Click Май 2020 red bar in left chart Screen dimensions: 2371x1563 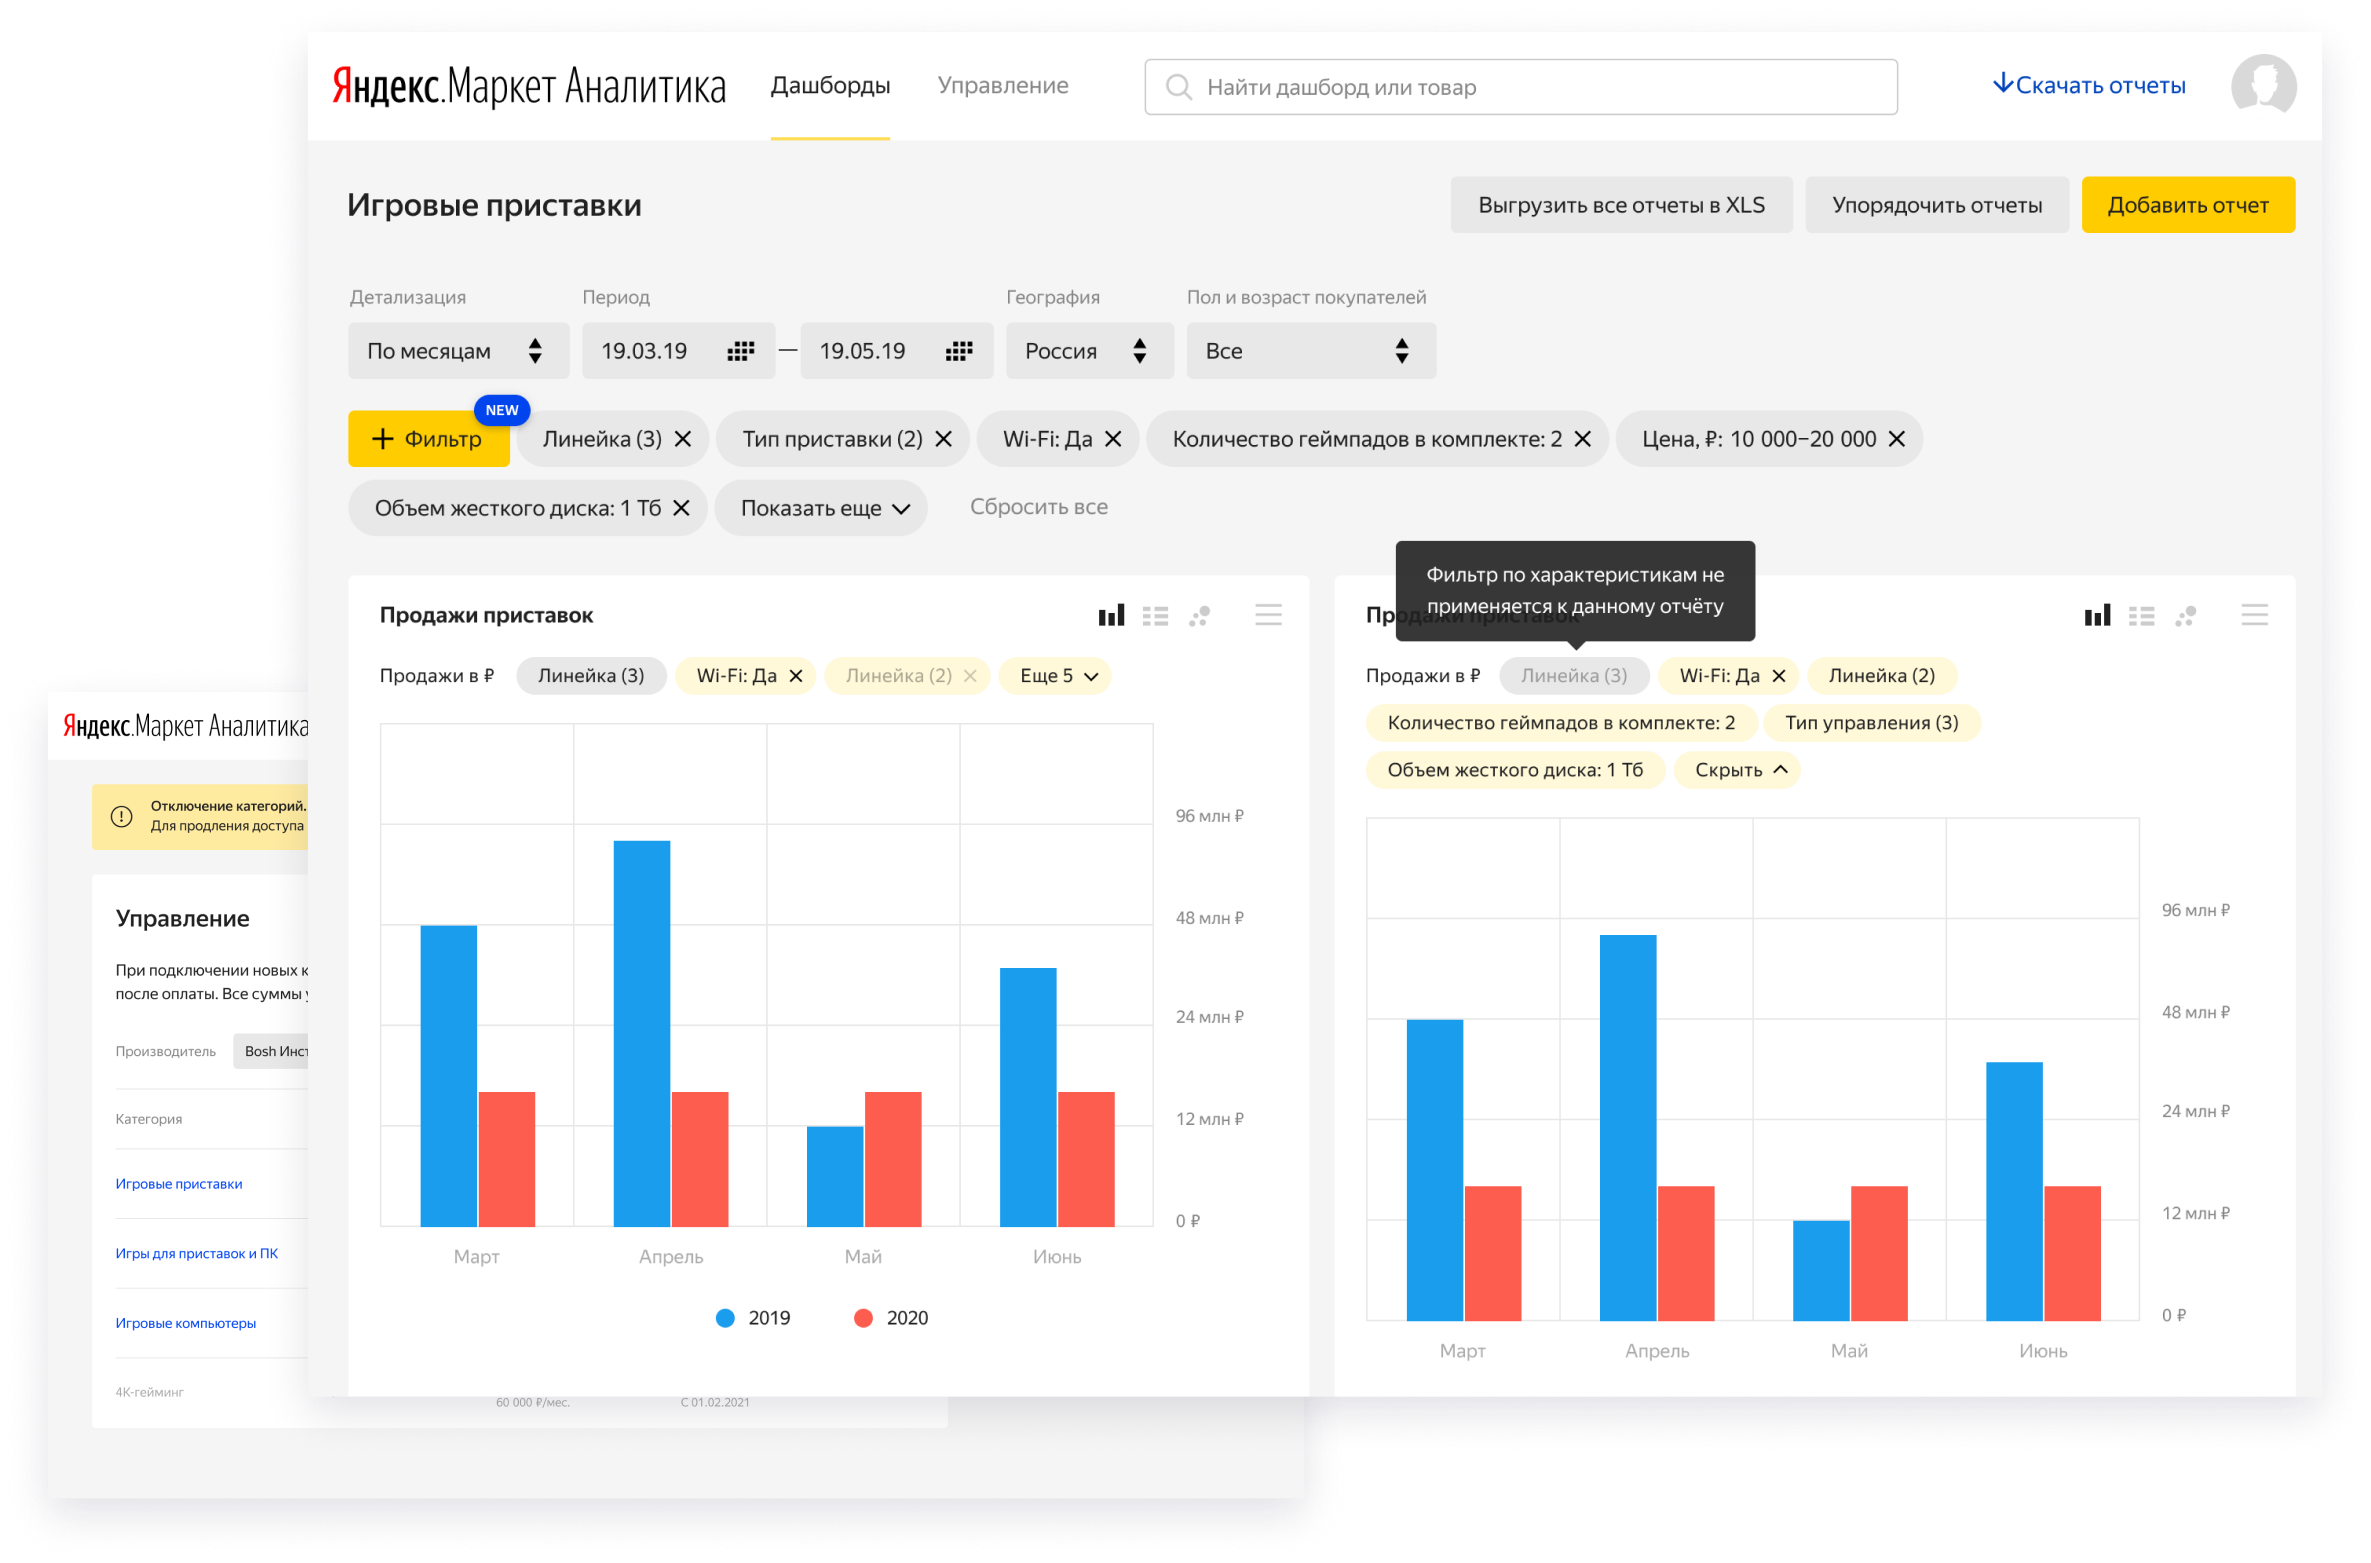point(893,1159)
